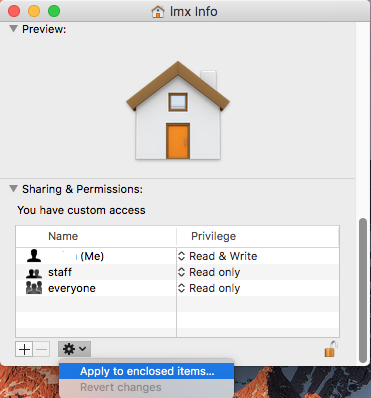The height and width of the screenshot is (398, 371).
Task: Select the staff group row
Action: tap(177, 272)
